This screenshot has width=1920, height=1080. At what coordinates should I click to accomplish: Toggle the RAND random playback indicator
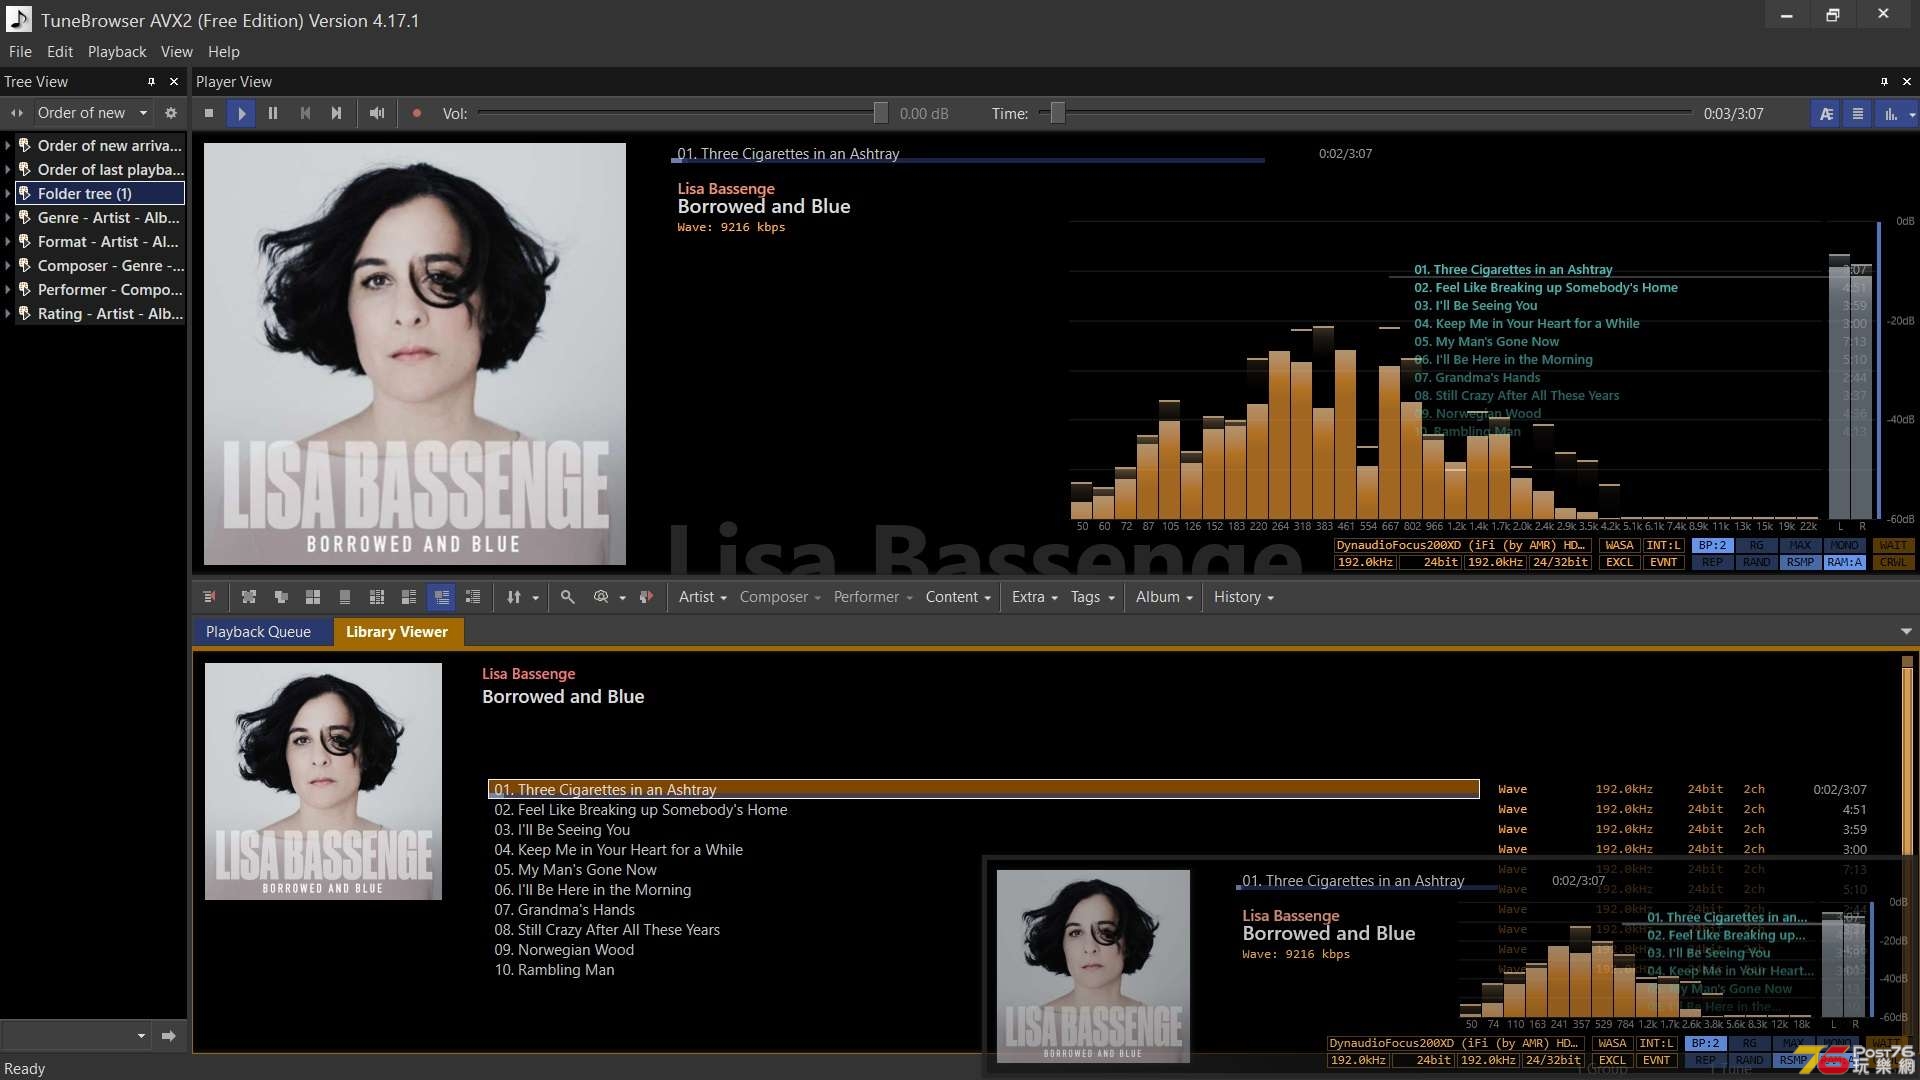click(1756, 562)
